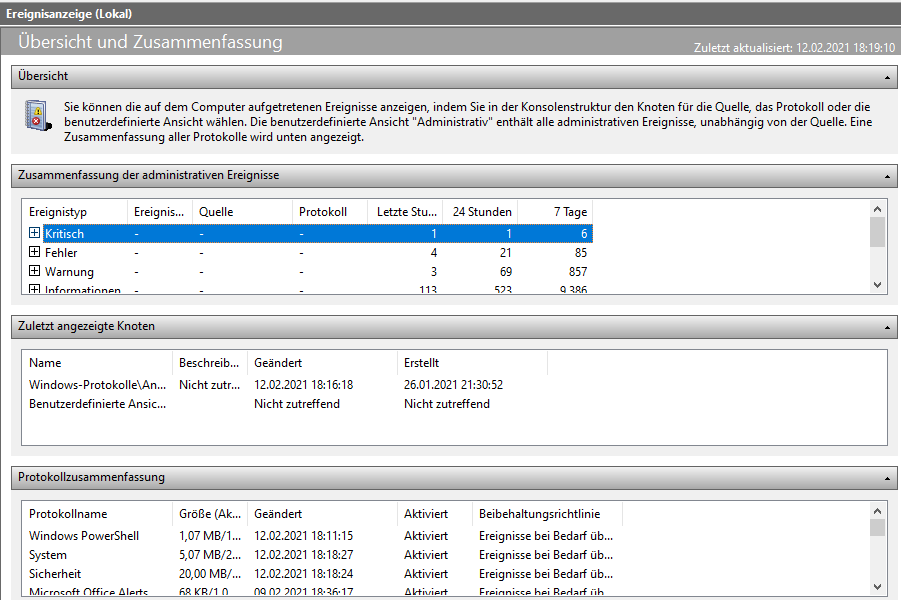Click the 857 warnings count for 7 days

[578, 271]
